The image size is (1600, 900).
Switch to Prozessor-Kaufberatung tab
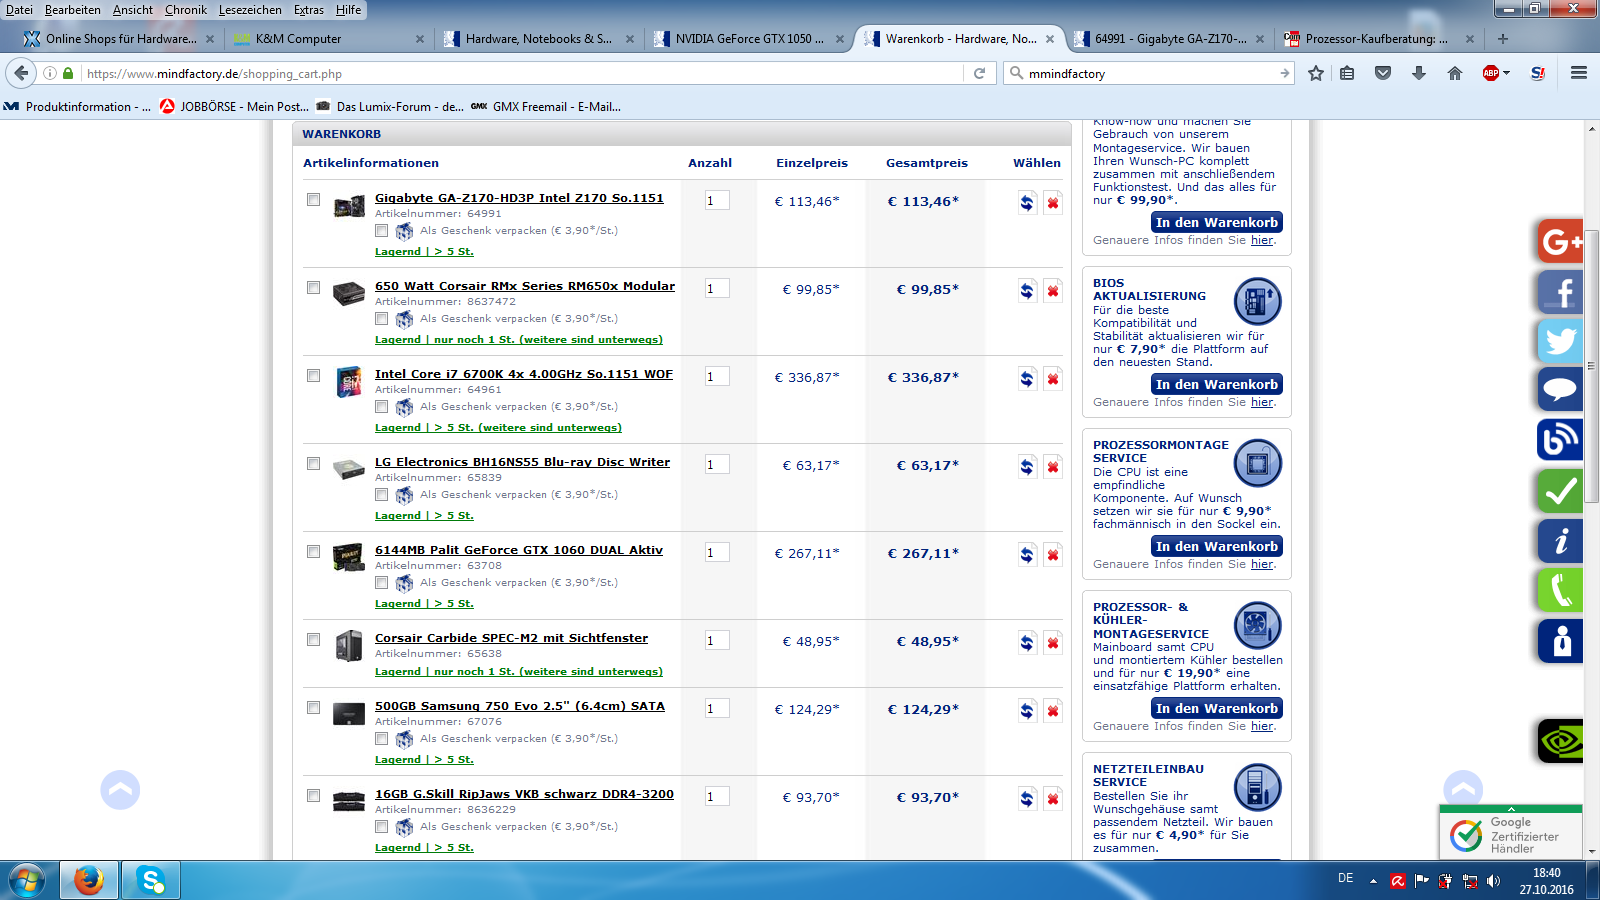click(1378, 39)
